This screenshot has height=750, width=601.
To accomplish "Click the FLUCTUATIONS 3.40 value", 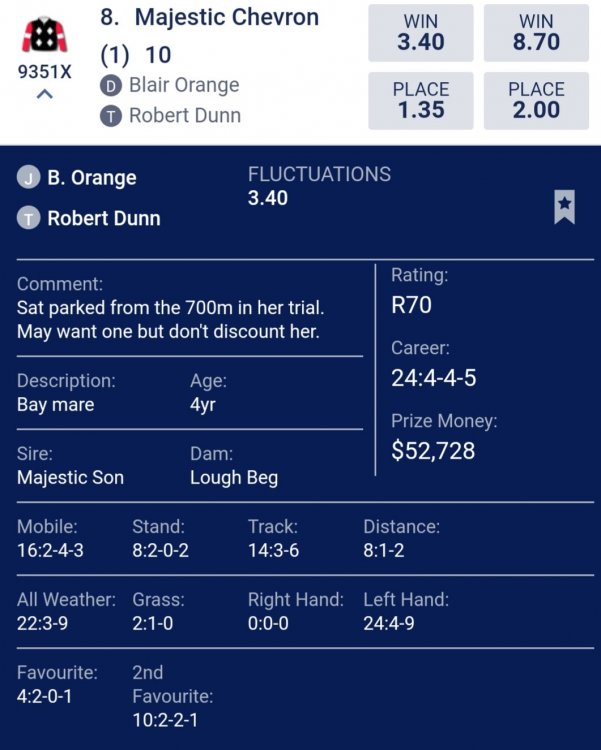I will [x=268, y=198].
